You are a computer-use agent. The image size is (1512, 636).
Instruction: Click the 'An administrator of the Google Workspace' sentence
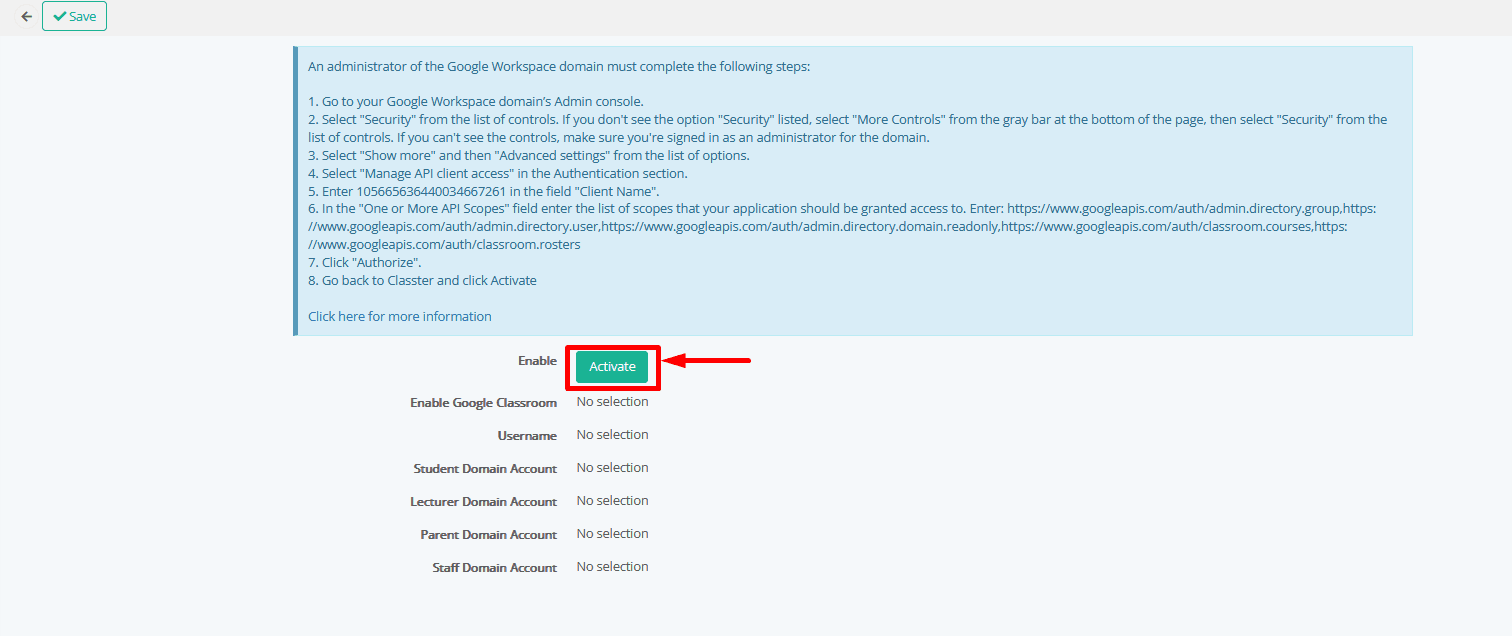click(558, 67)
